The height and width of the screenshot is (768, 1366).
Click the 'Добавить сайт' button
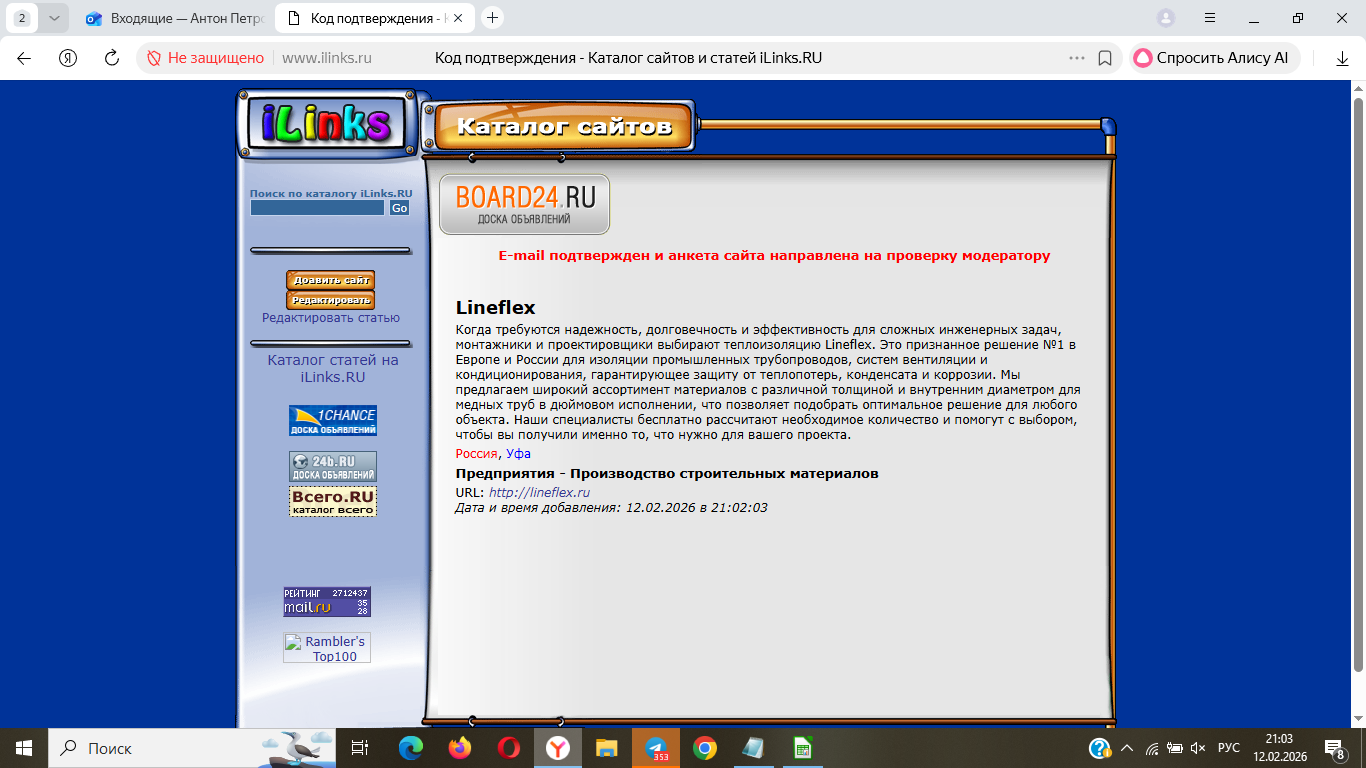click(331, 280)
